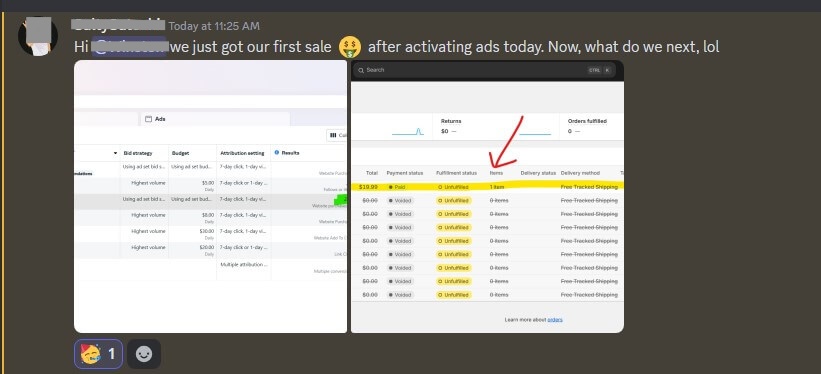Open the Ads tab in the ads manager
Viewport: 821px width, 374px height.
tap(215, 119)
